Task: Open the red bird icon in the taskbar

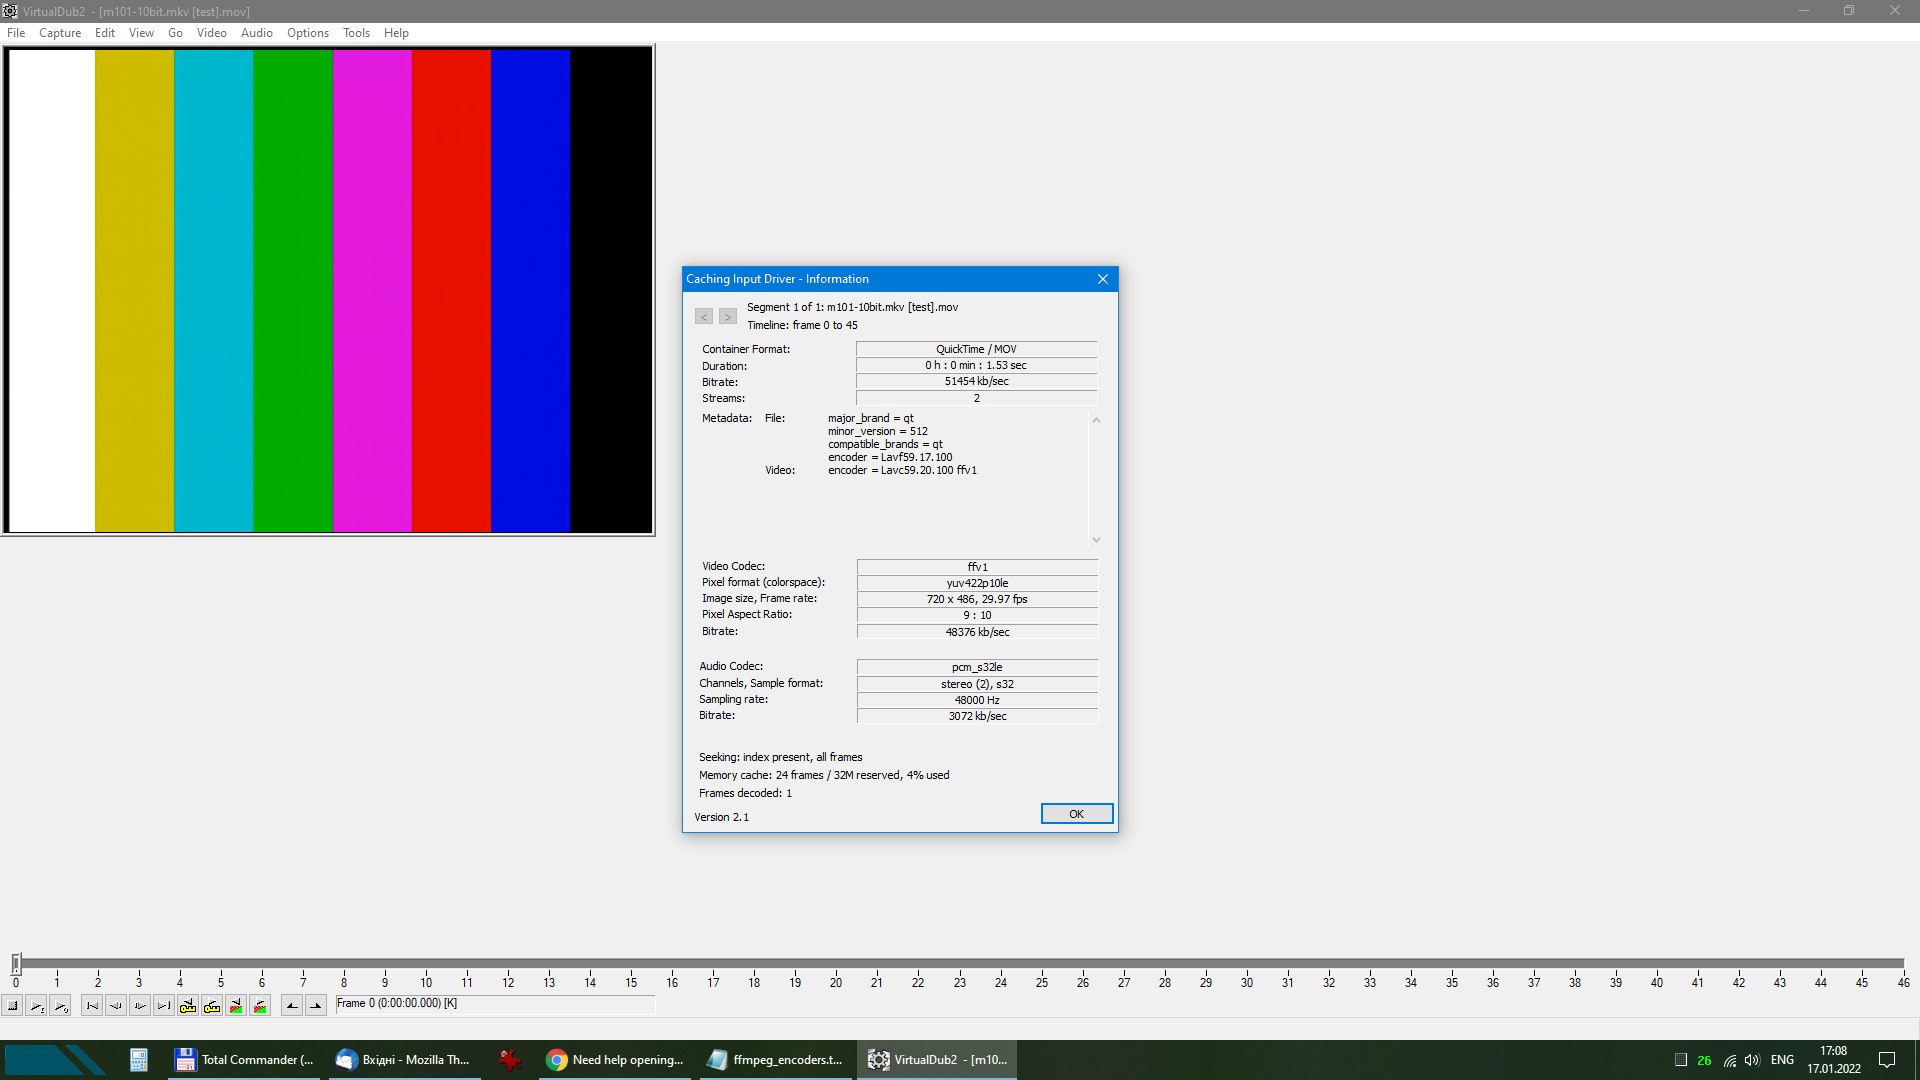Action: [510, 1060]
